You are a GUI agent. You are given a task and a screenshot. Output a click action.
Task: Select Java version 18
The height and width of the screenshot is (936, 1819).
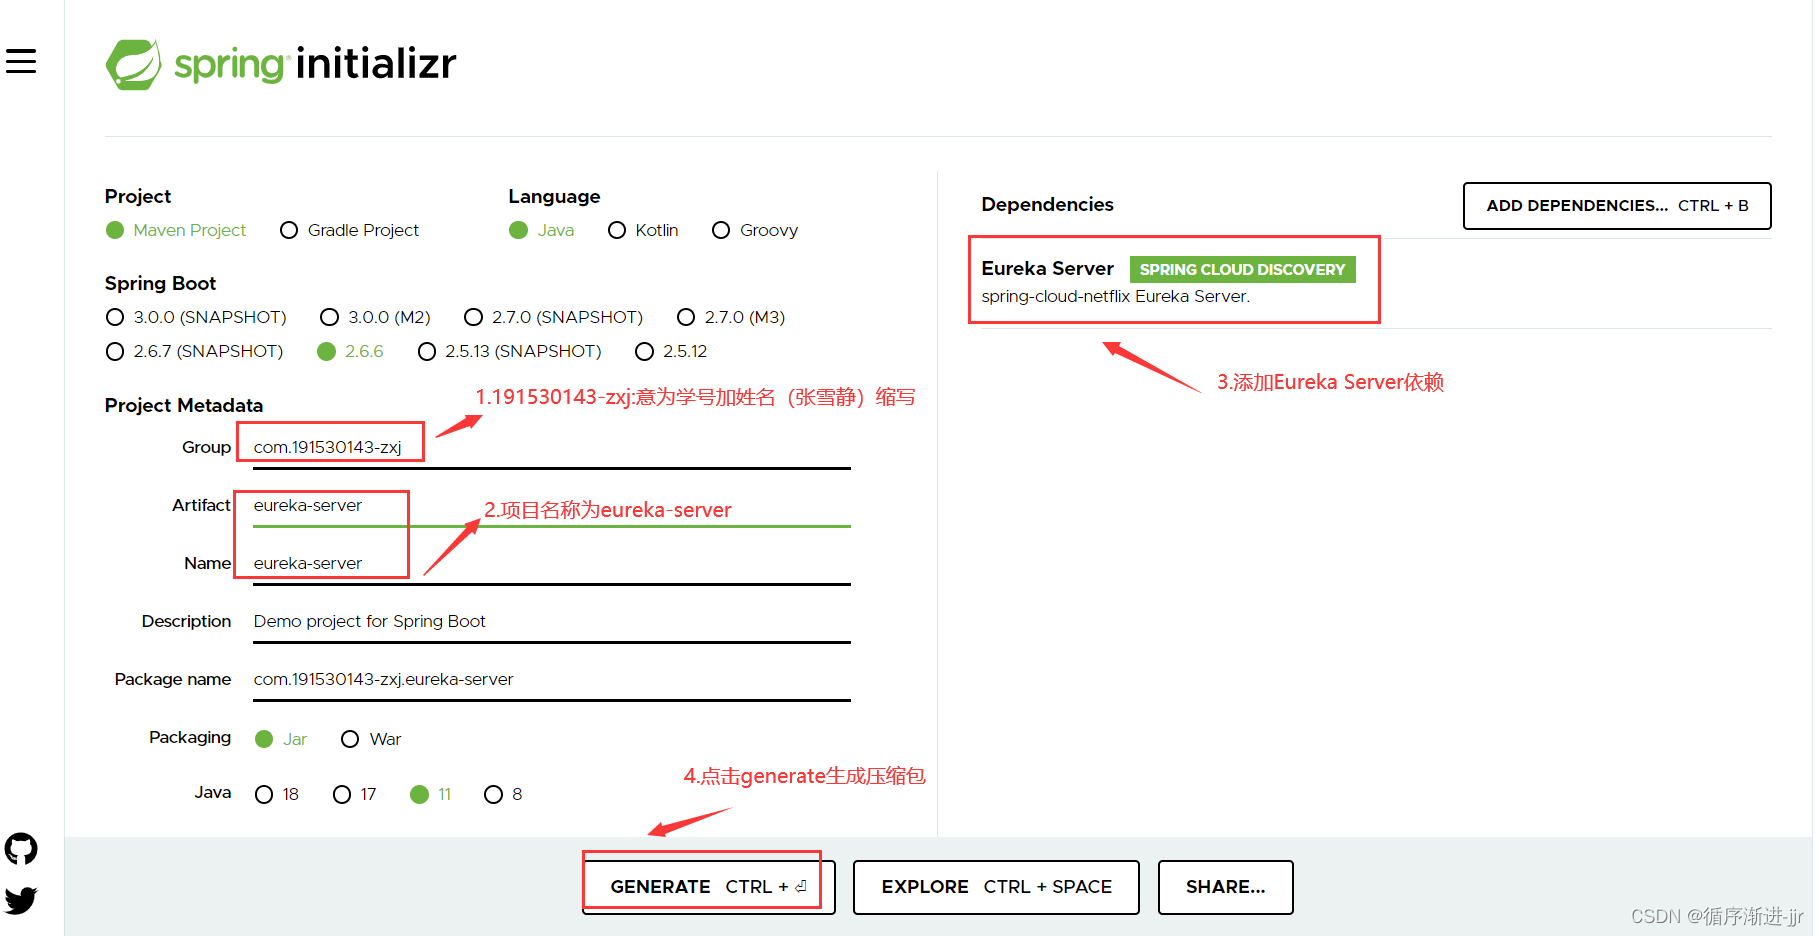(264, 794)
